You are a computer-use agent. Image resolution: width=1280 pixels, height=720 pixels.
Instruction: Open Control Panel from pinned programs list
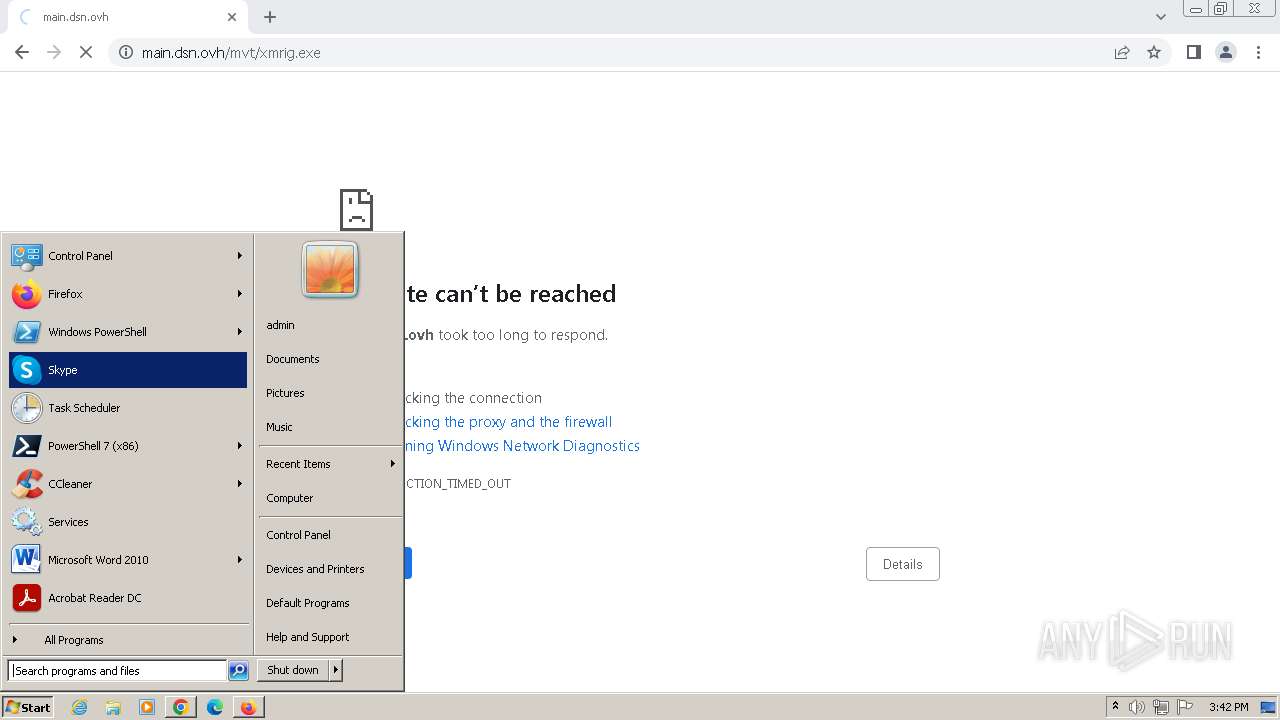coord(128,256)
